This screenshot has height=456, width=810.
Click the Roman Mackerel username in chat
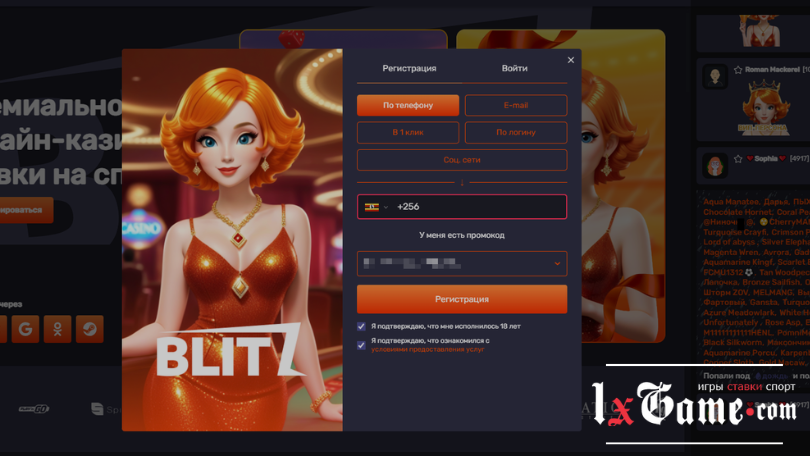pyautogui.click(x=772, y=70)
